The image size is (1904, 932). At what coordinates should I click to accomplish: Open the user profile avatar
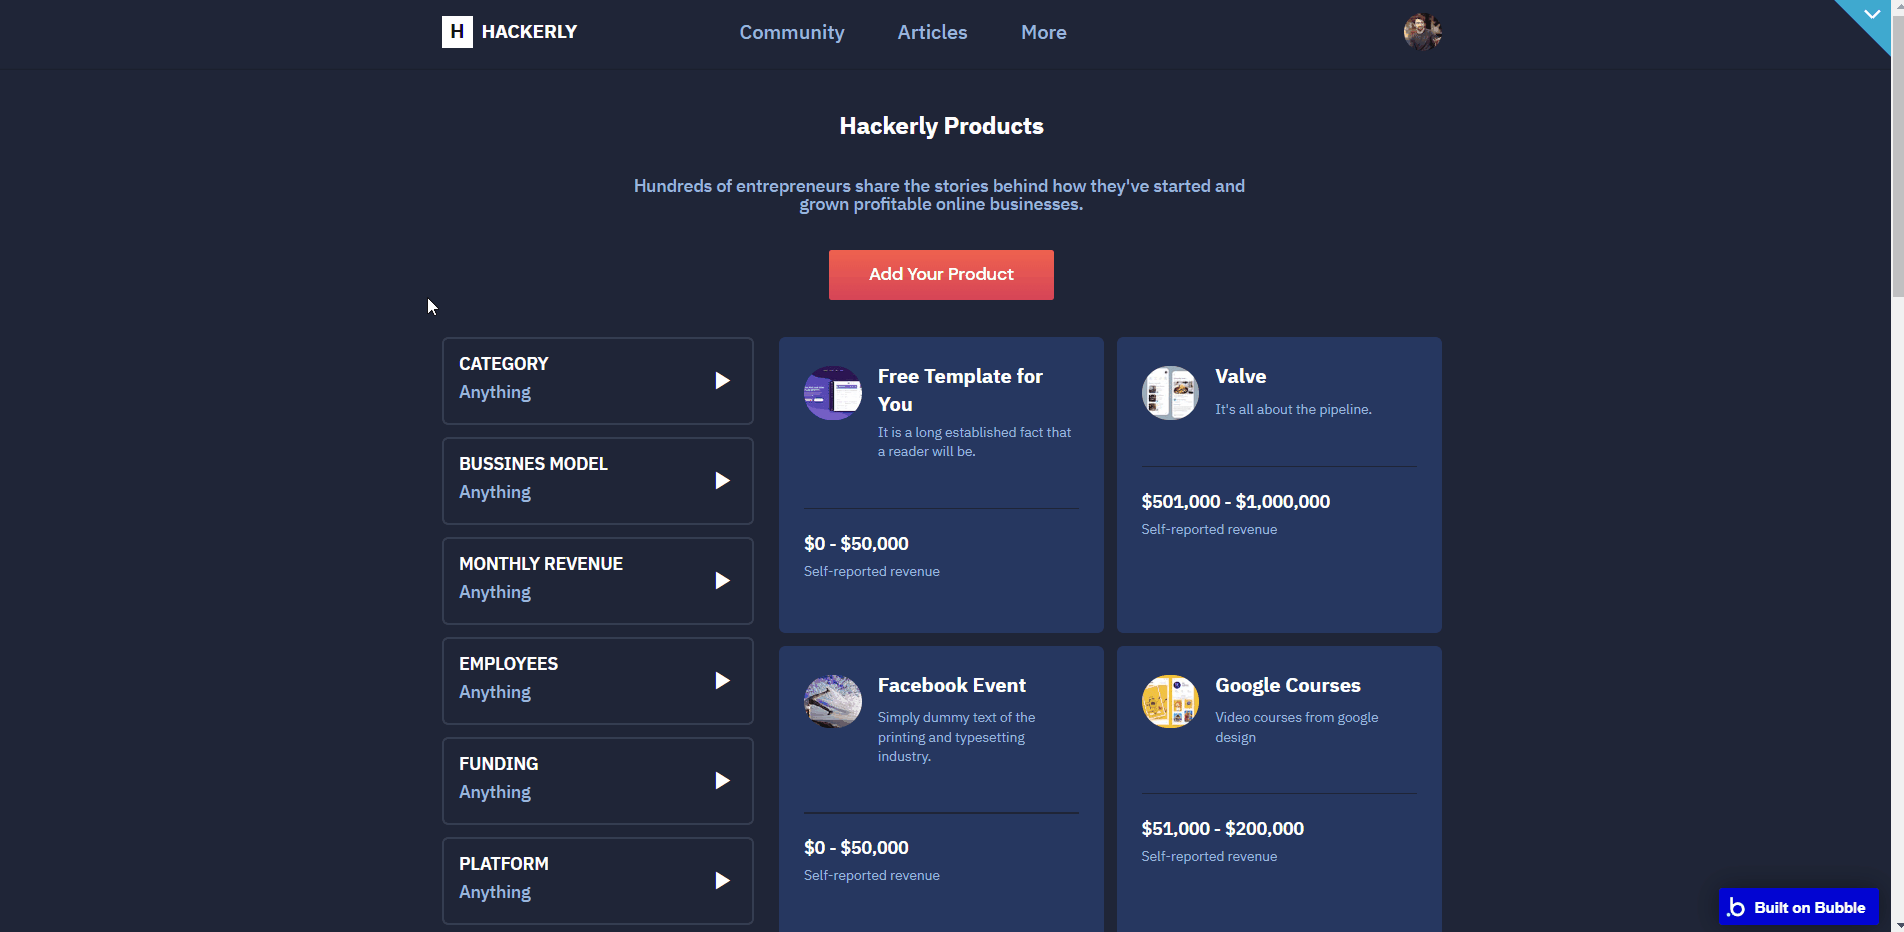(1422, 32)
